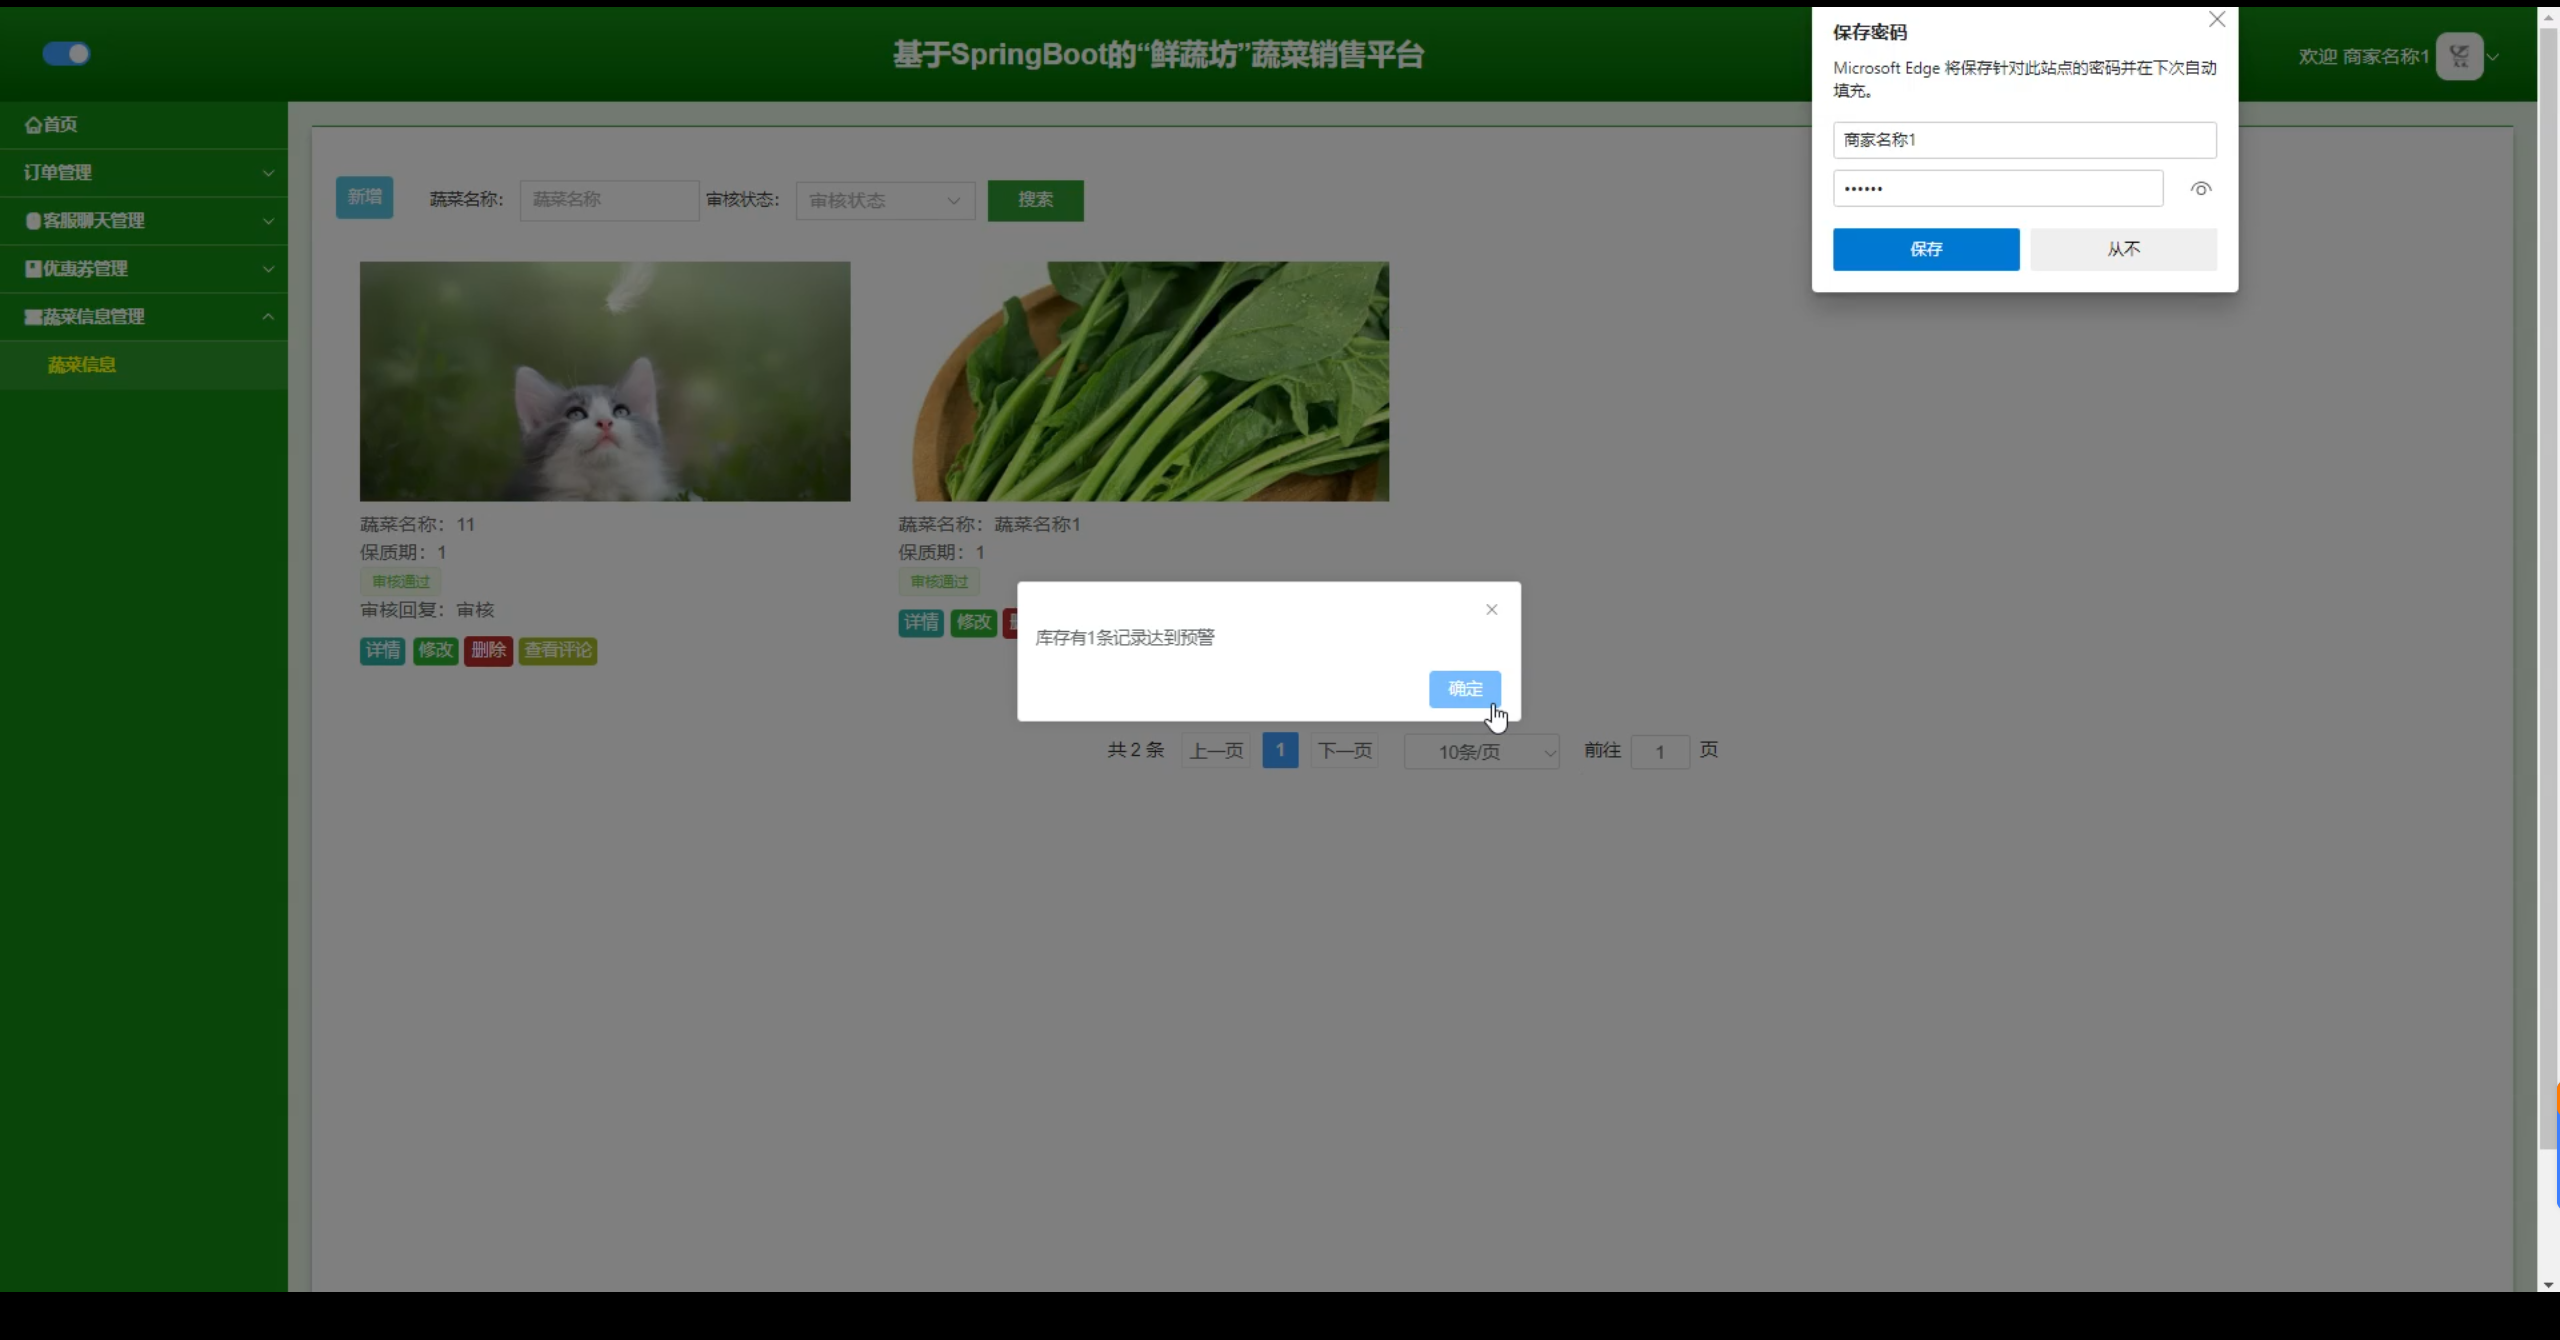Click the user avatar icon
Viewport: 2560px width, 1340px height.
[x=2458, y=56]
